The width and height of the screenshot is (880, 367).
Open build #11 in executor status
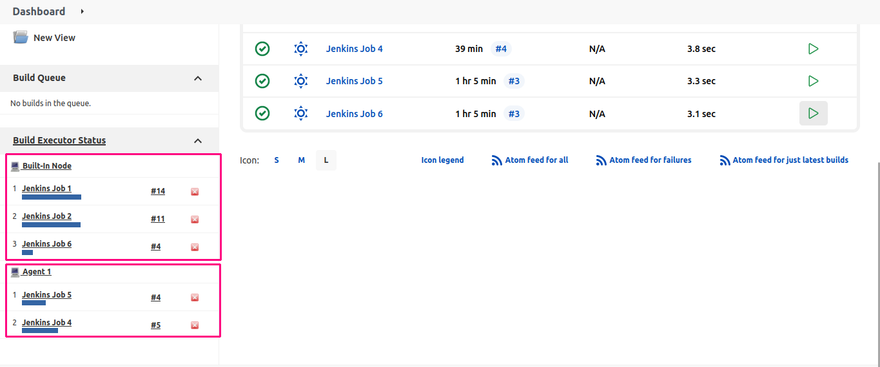coord(158,219)
